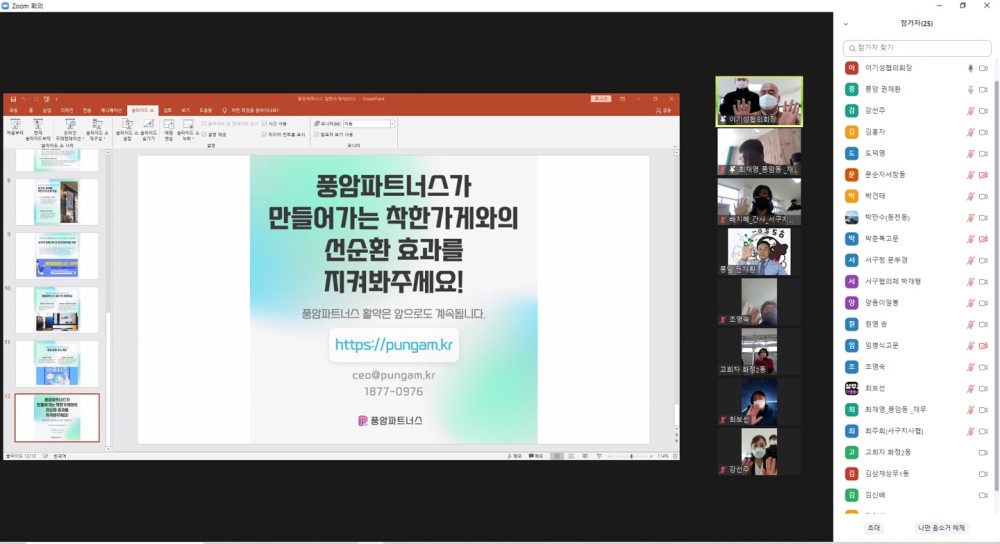1000x544 pixels.
Task: Click the Invite button in participants panel
Action: click(874, 528)
